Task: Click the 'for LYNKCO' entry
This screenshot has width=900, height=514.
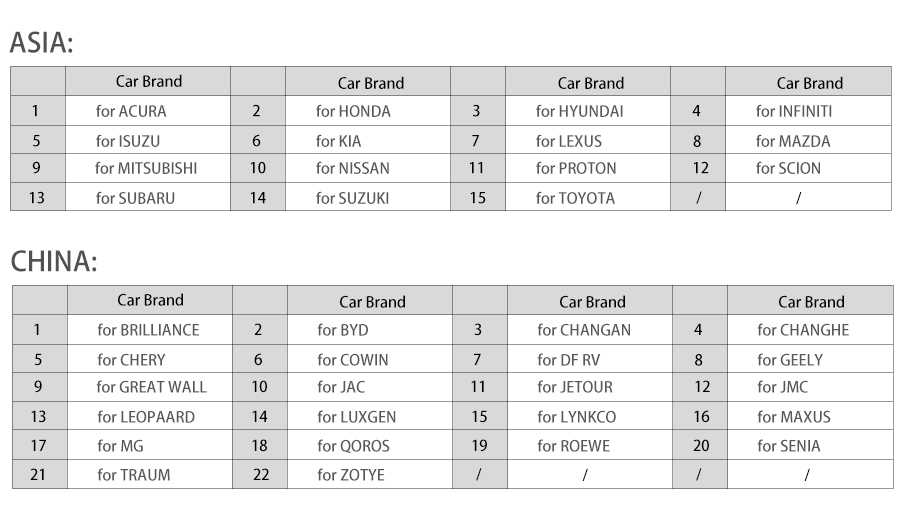Action: [x=589, y=416]
